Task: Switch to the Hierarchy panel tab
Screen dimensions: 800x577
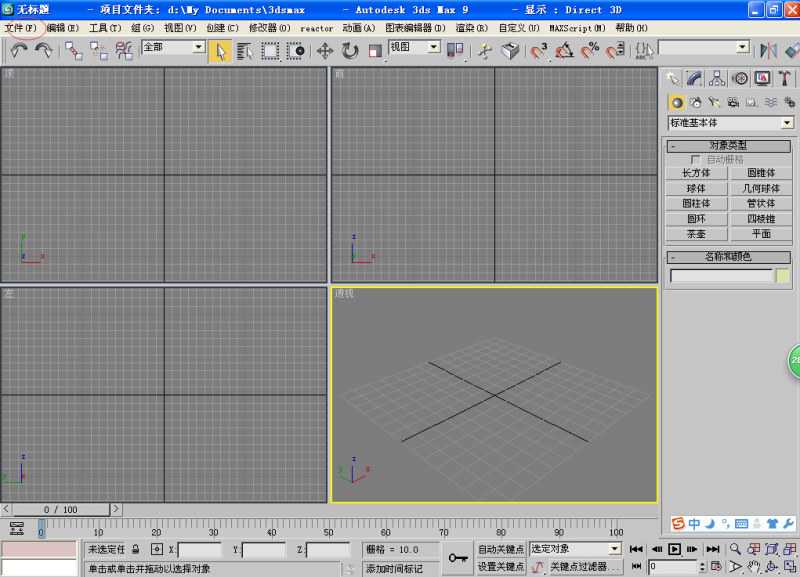Action: [x=718, y=78]
